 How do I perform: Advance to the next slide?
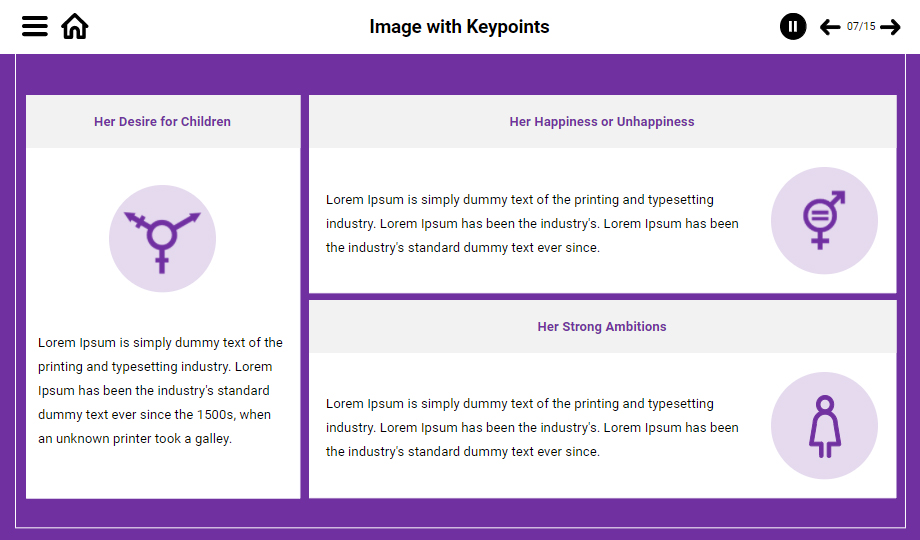[x=890, y=27]
